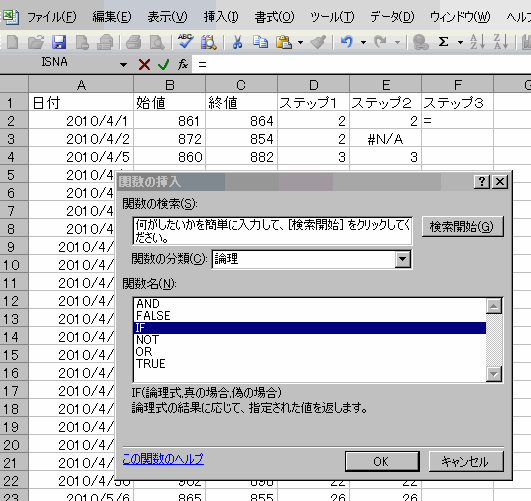
Task: Select IF in the function list
Action: click(310, 328)
